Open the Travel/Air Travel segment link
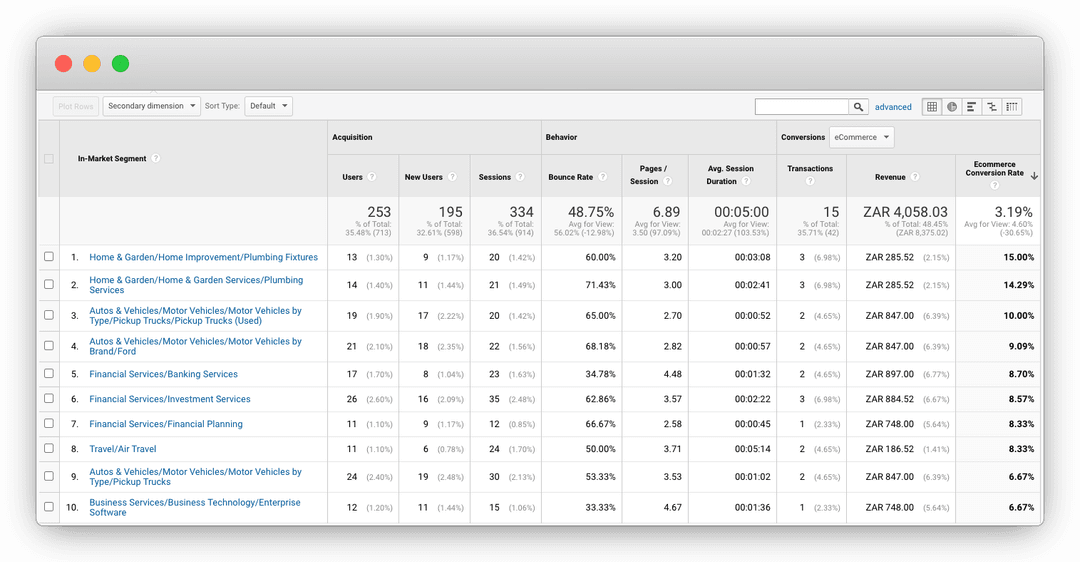The width and height of the screenshot is (1080, 562). [x=123, y=448]
